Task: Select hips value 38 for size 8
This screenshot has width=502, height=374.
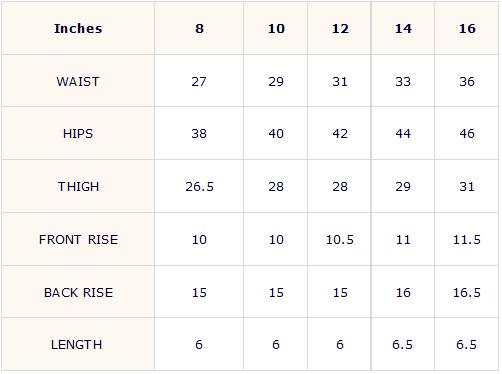Action: pos(199,133)
